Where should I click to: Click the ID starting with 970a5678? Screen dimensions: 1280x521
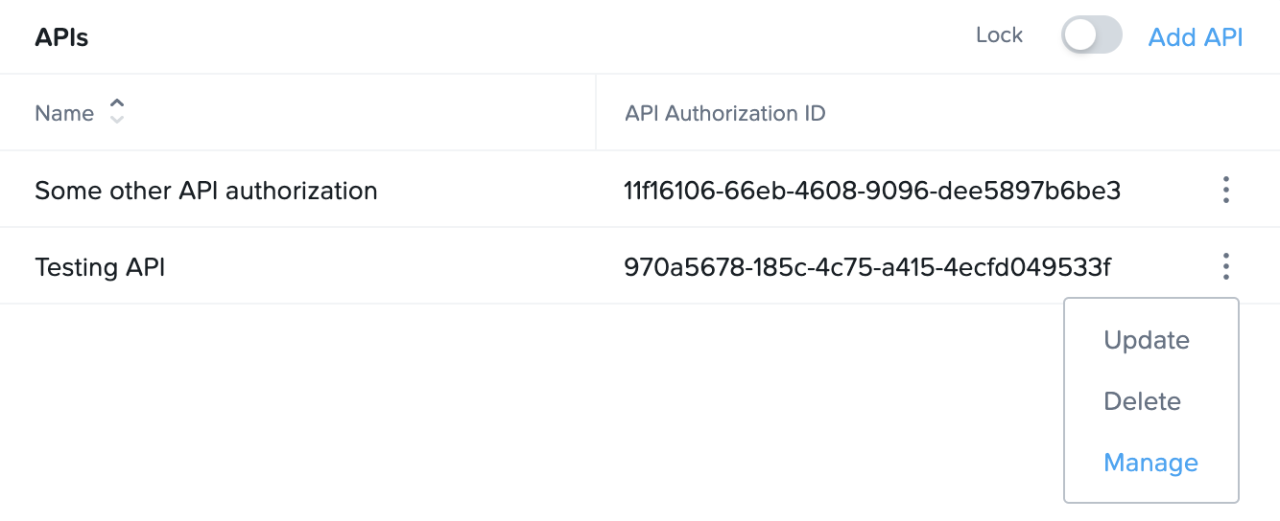point(867,267)
